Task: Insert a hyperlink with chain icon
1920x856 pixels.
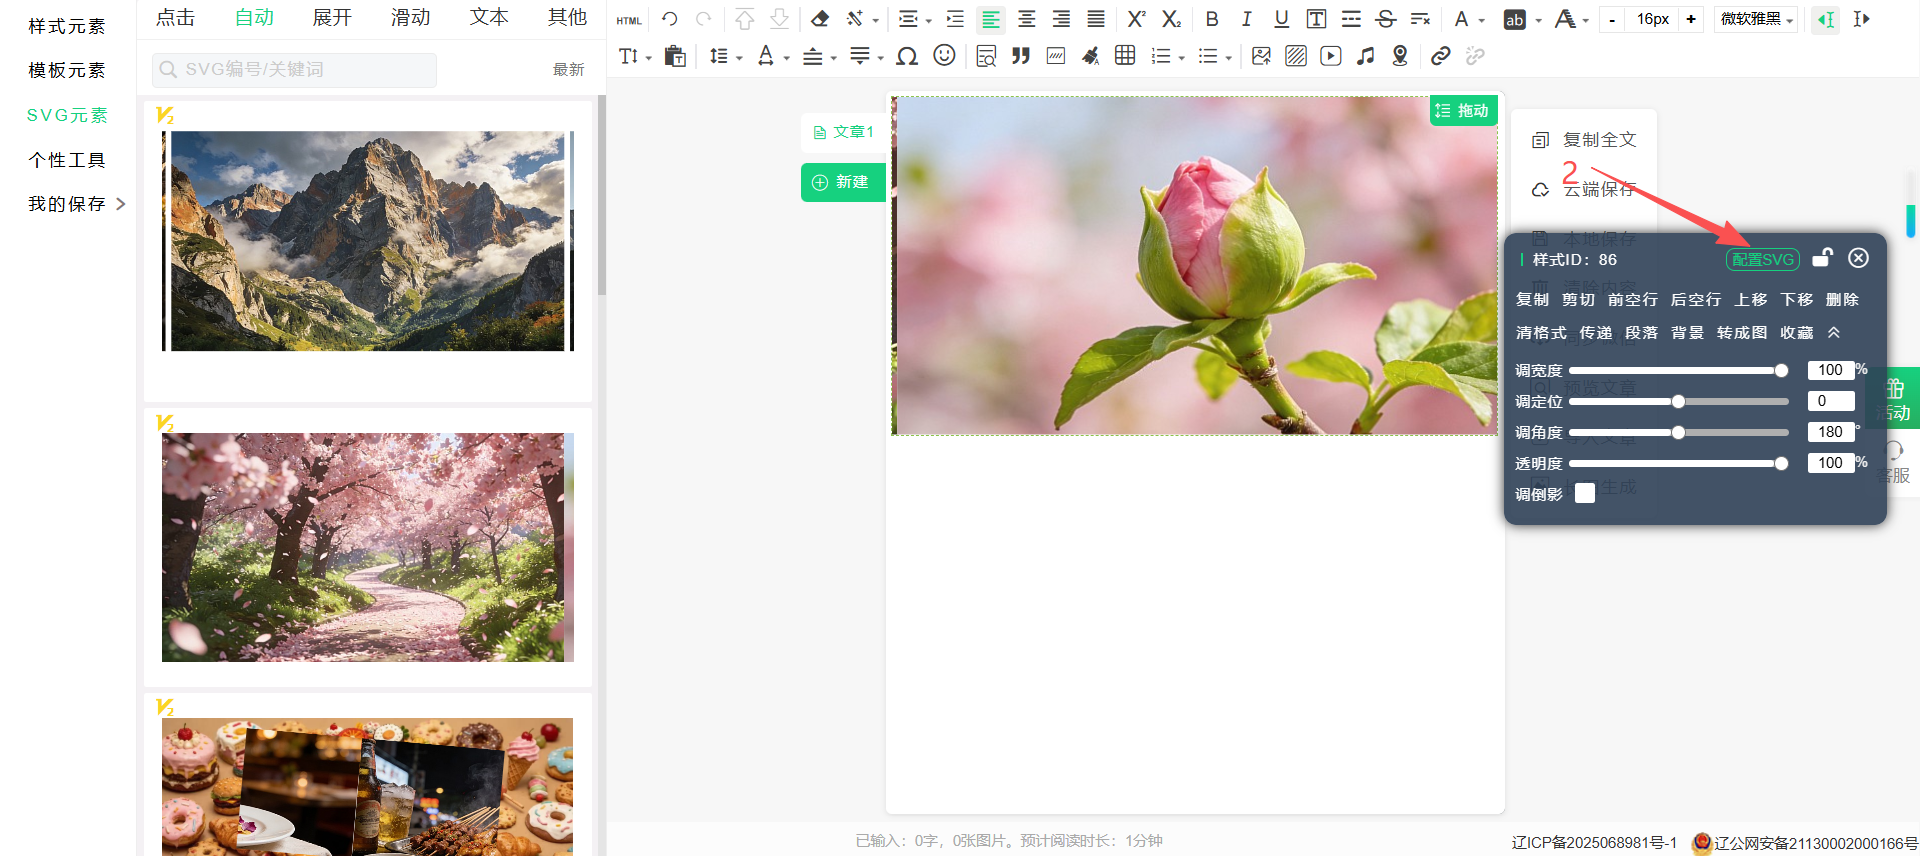Action: [1440, 56]
